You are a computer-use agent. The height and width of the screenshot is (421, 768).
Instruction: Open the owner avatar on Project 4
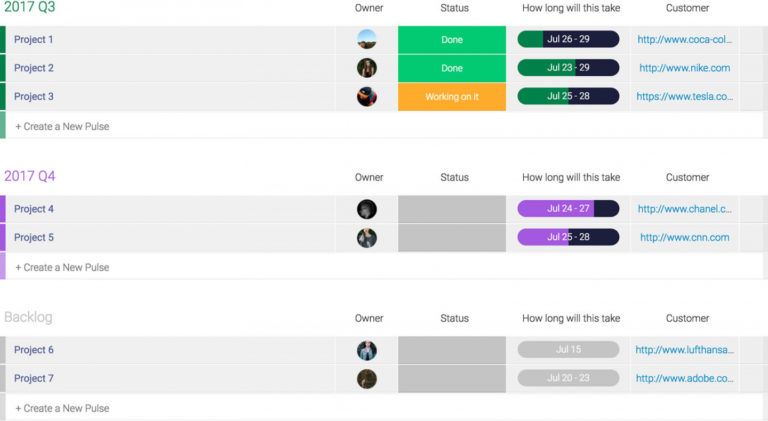point(367,209)
